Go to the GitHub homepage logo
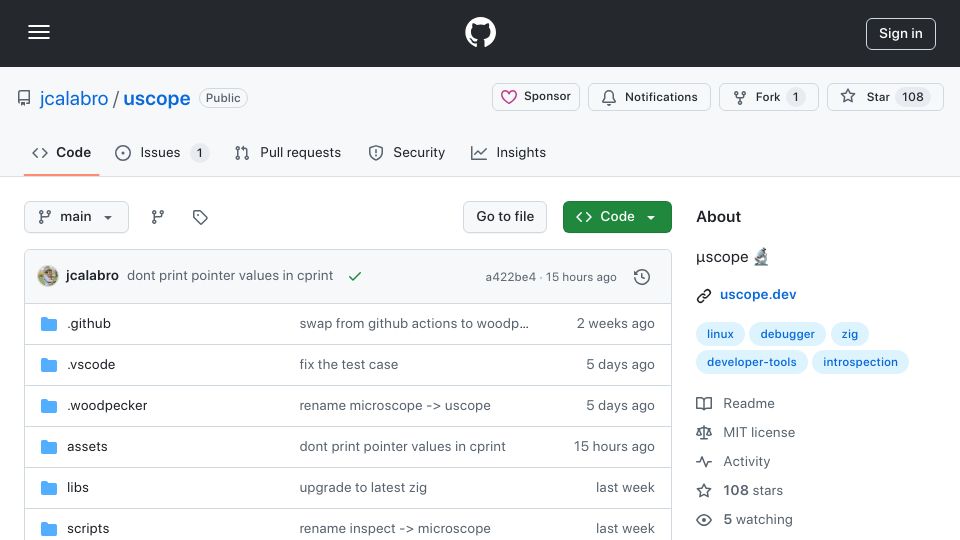This screenshot has width=960, height=540. [x=480, y=32]
